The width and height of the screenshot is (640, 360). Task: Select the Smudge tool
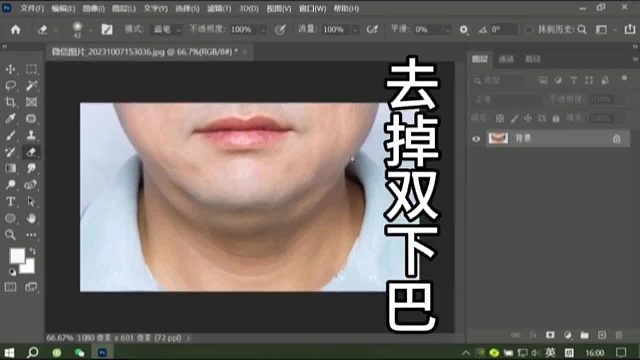click(31, 168)
